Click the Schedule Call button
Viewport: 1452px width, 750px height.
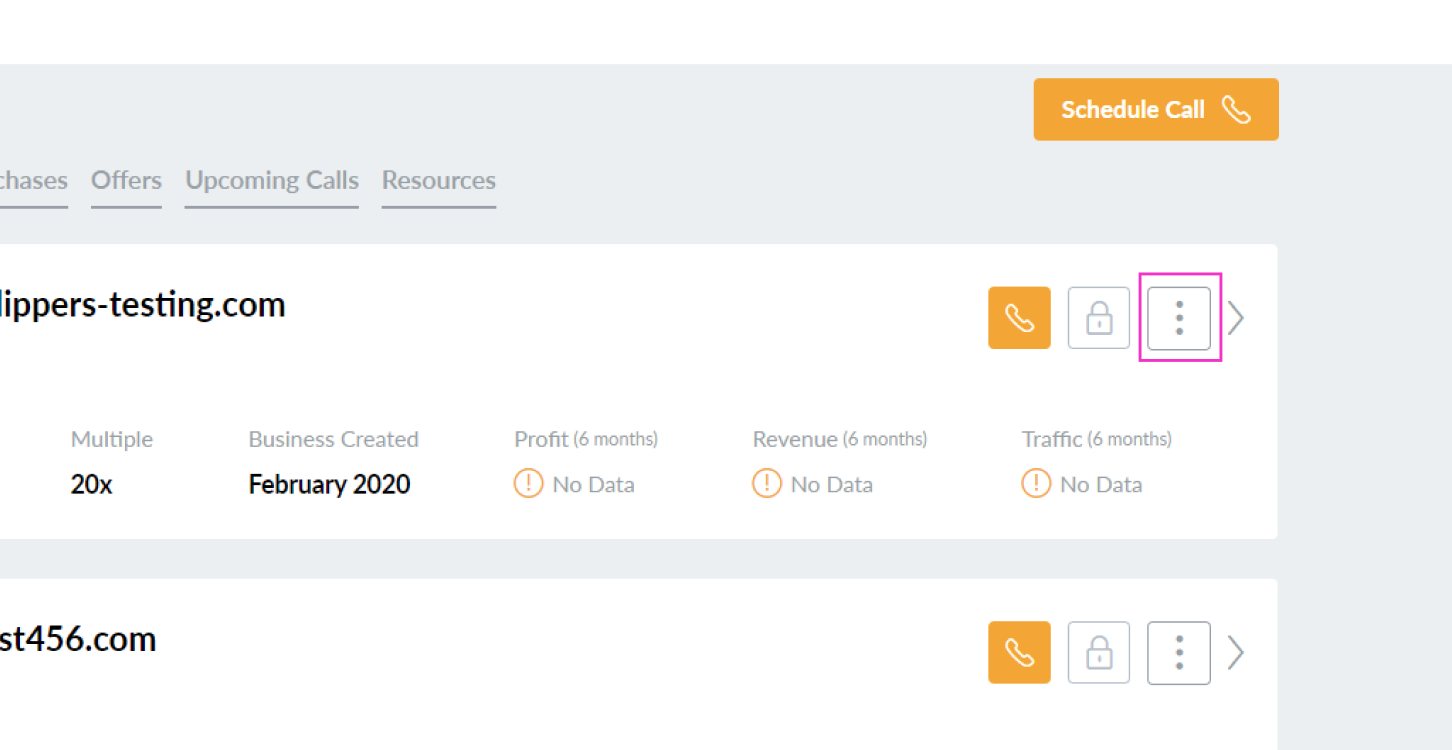(x=1155, y=110)
